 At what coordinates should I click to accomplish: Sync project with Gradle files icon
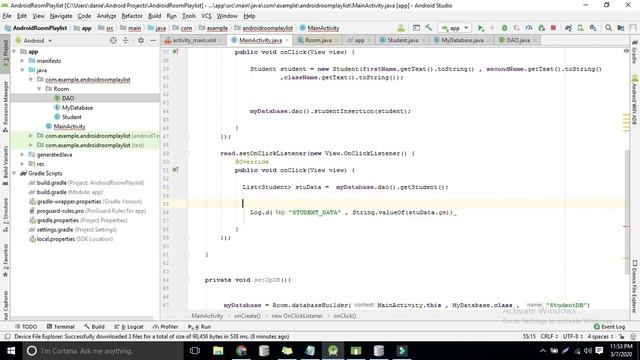coord(568,28)
